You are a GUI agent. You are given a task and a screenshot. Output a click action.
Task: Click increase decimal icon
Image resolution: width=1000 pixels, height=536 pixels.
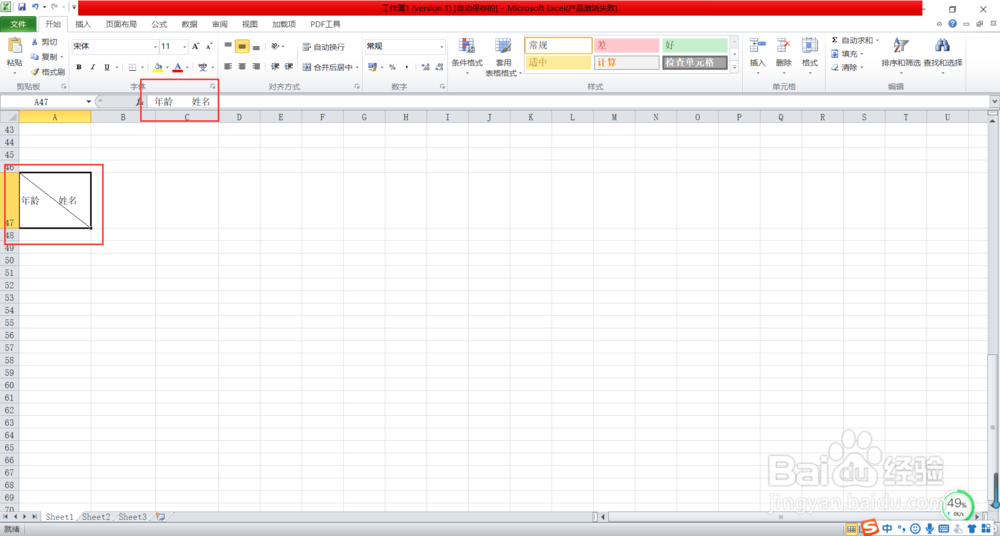425,67
